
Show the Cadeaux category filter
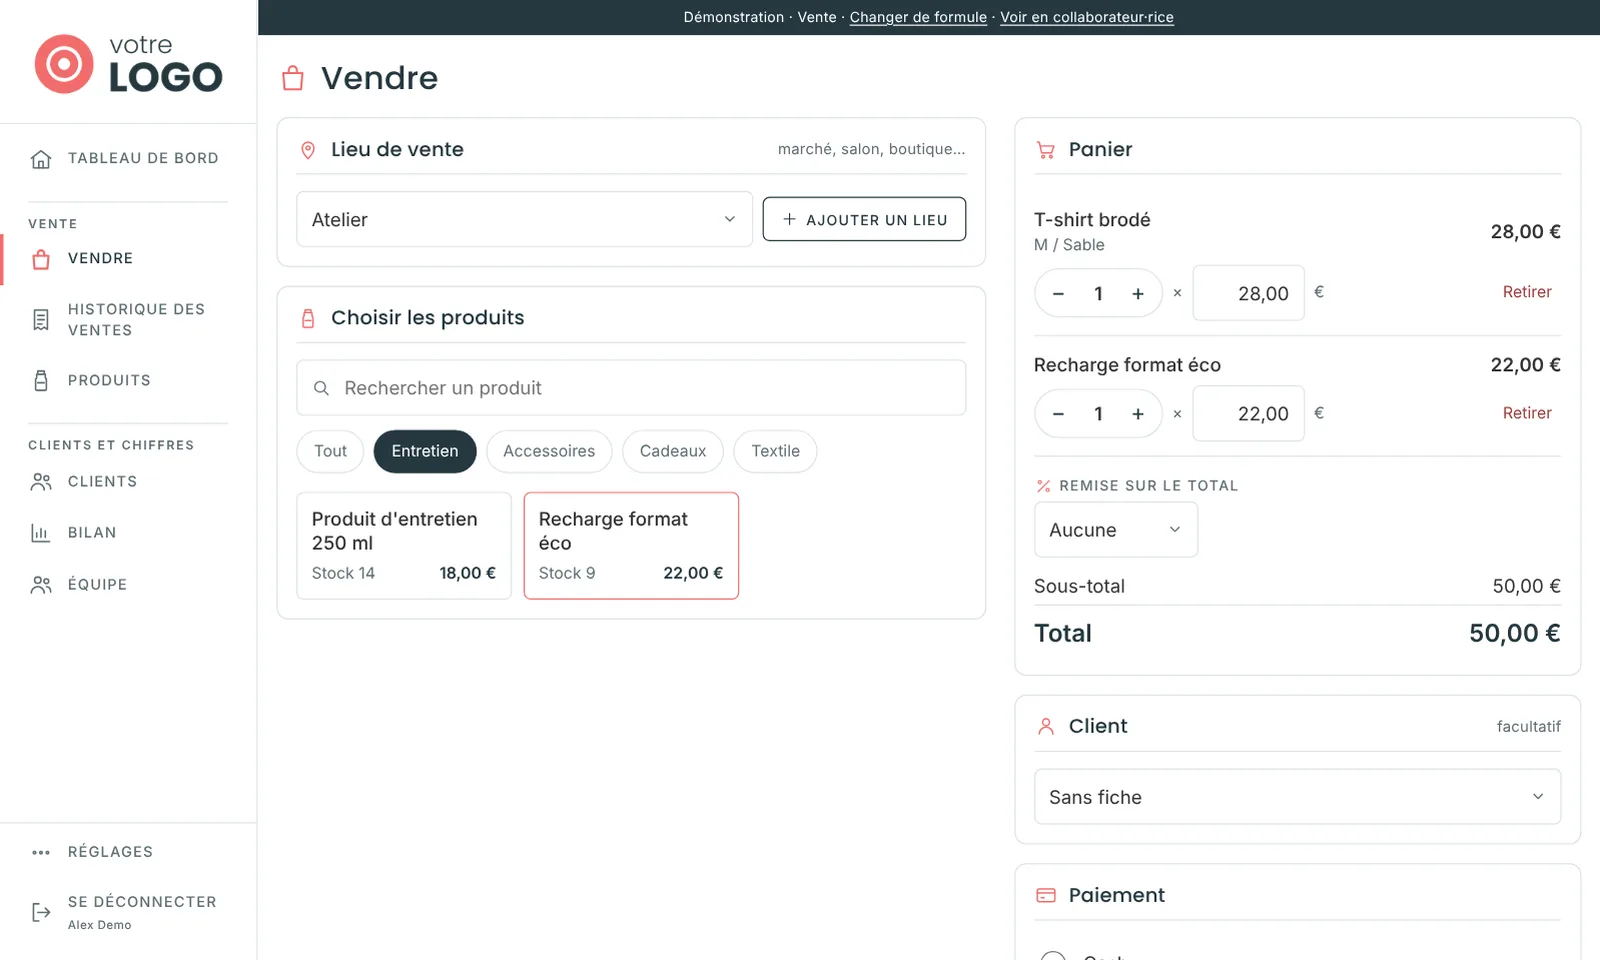coord(673,451)
